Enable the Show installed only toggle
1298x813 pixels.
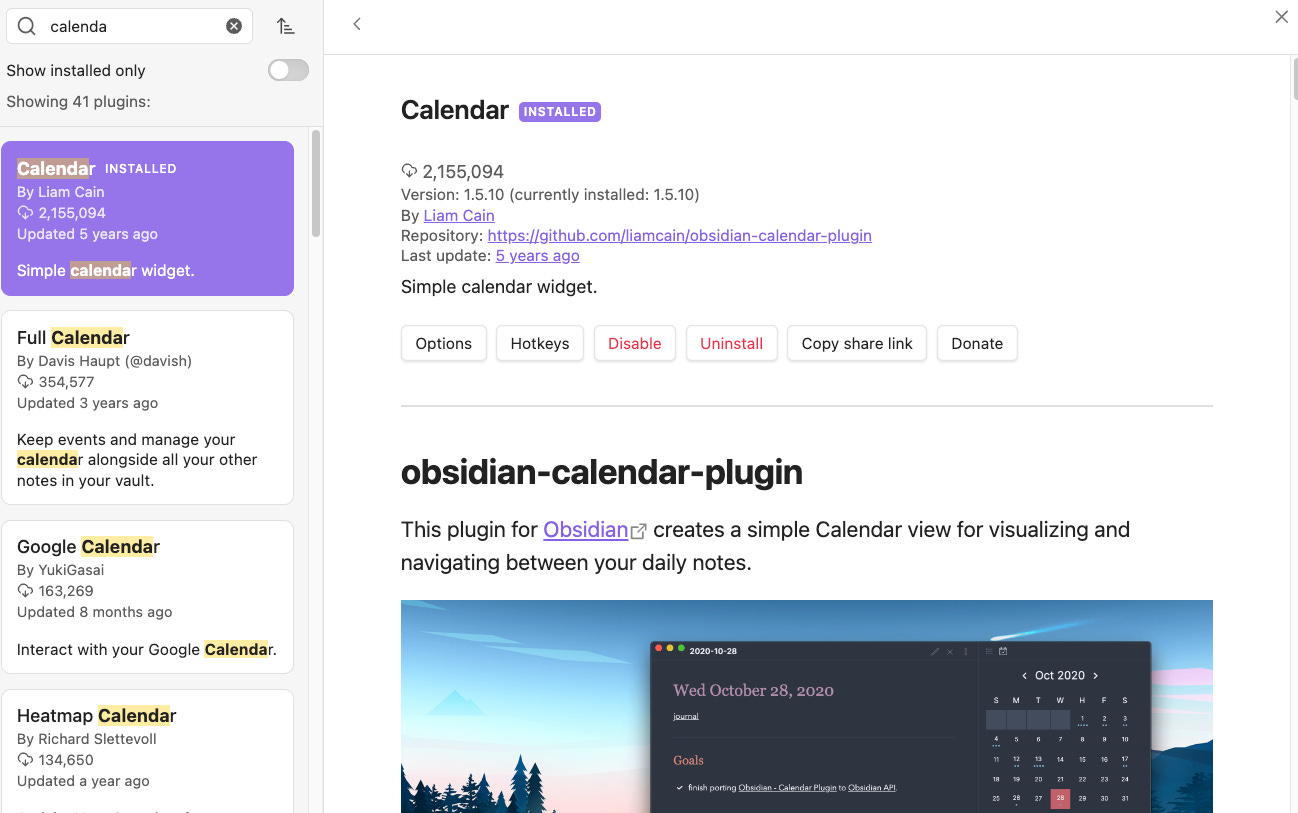[x=288, y=70]
